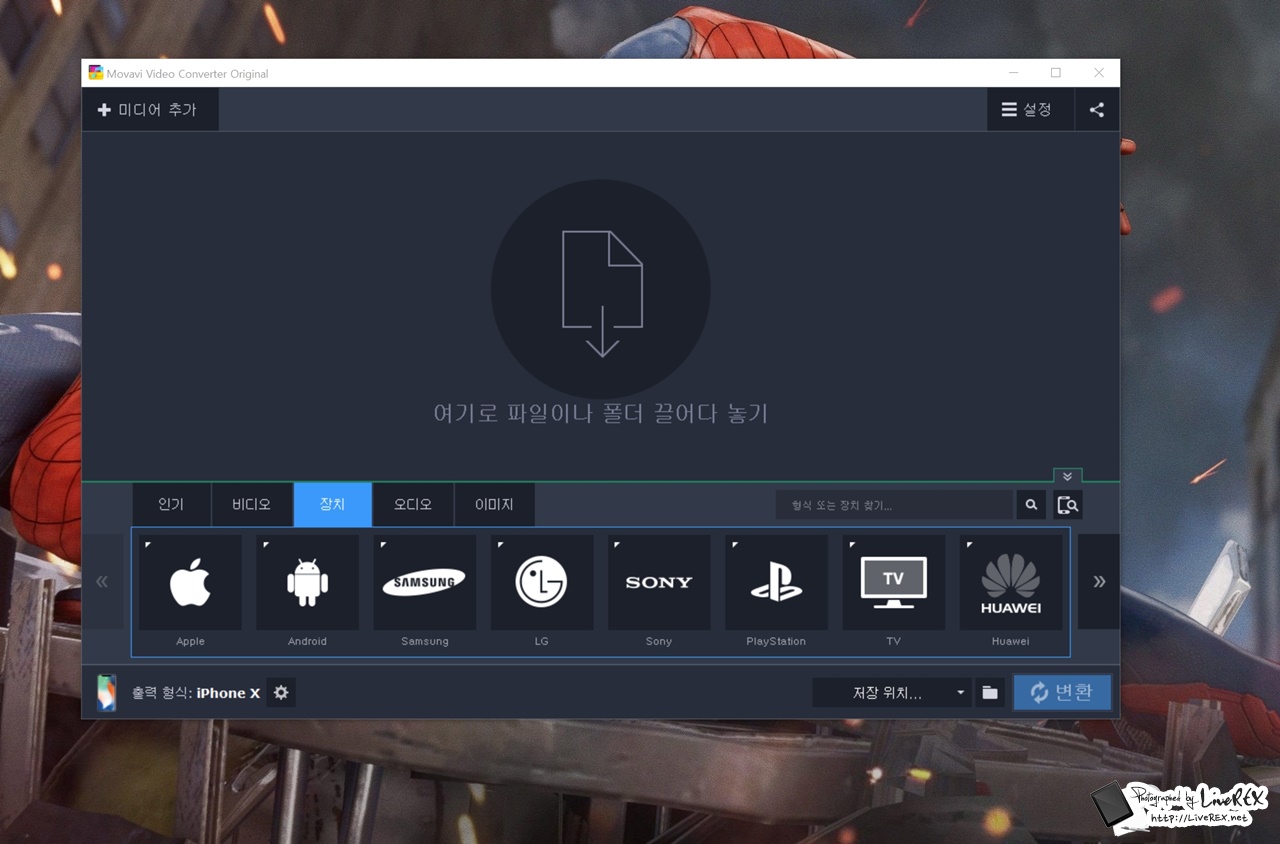The height and width of the screenshot is (844, 1280).
Task: Click the Movavi app logo in title bar
Action: (x=96, y=73)
